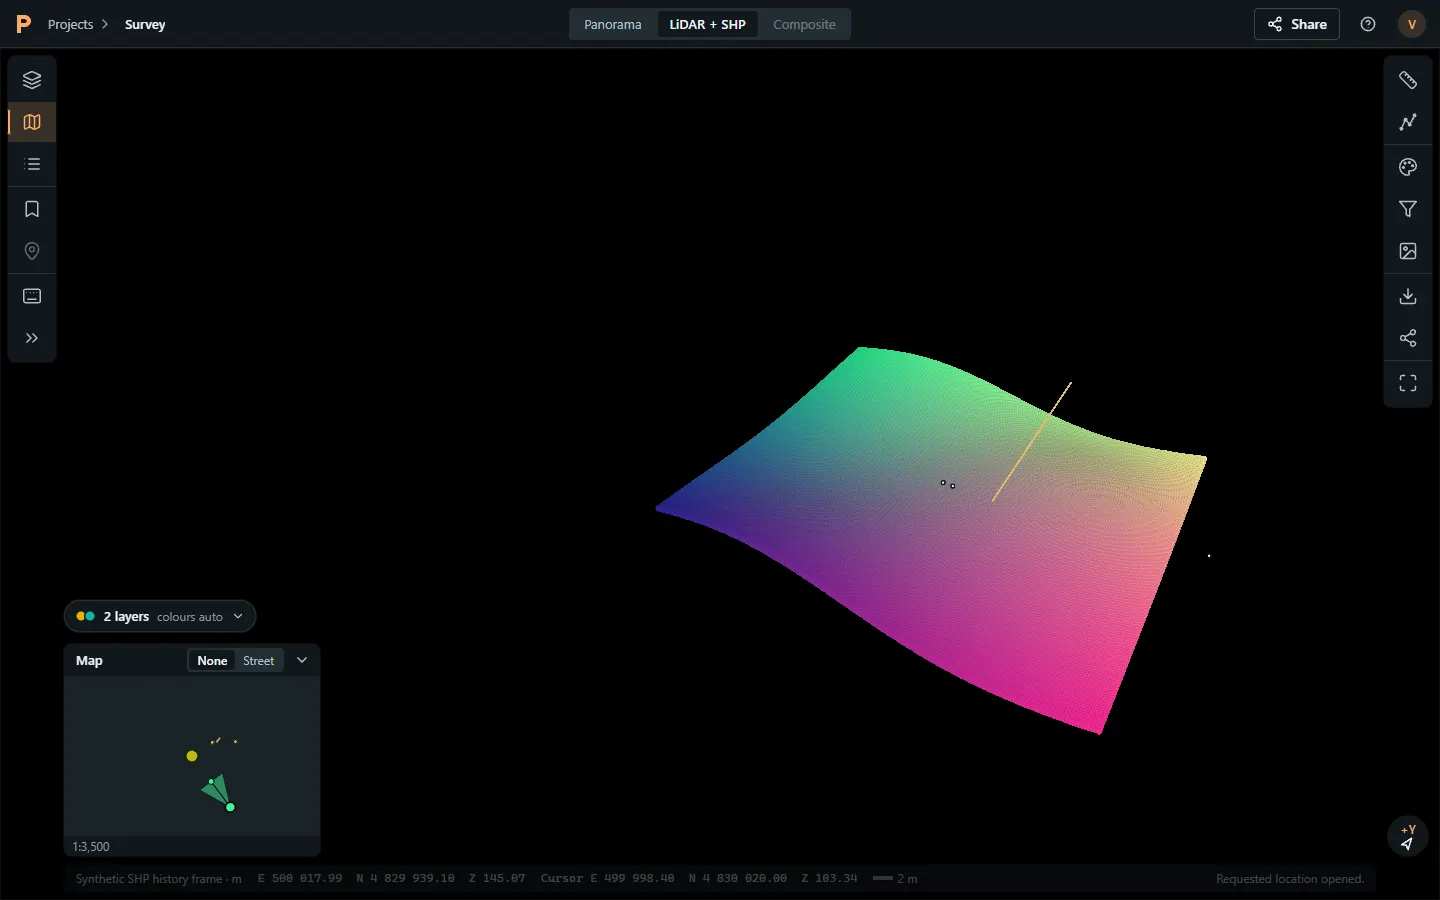Click the yellow dot on the minimap
This screenshot has height=900, width=1440.
pos(192,756)
